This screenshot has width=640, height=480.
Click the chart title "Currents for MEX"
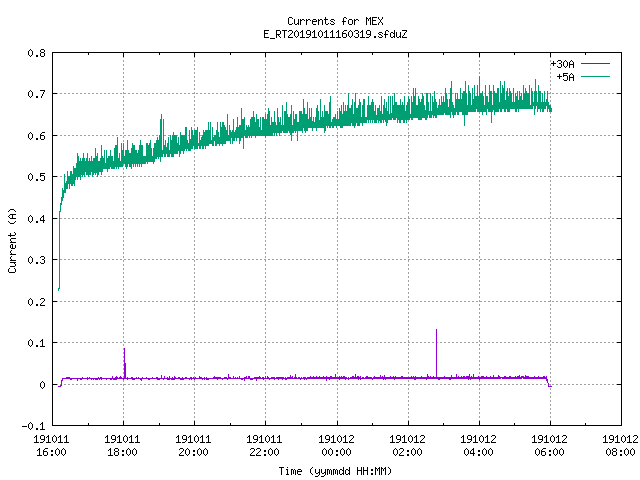pos(335,21)
